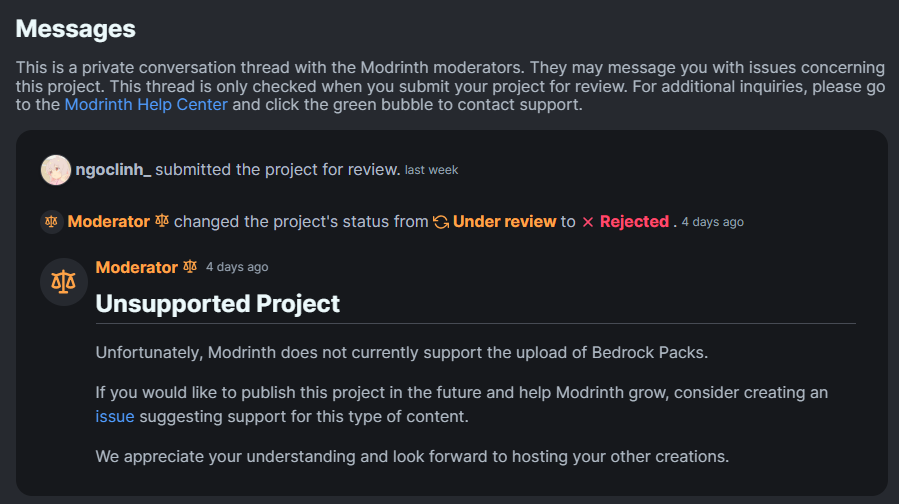Click the Unsupported Project heading
Image resolution: width=899 pixels, height=504 pixels.
(x=218, y=303)
